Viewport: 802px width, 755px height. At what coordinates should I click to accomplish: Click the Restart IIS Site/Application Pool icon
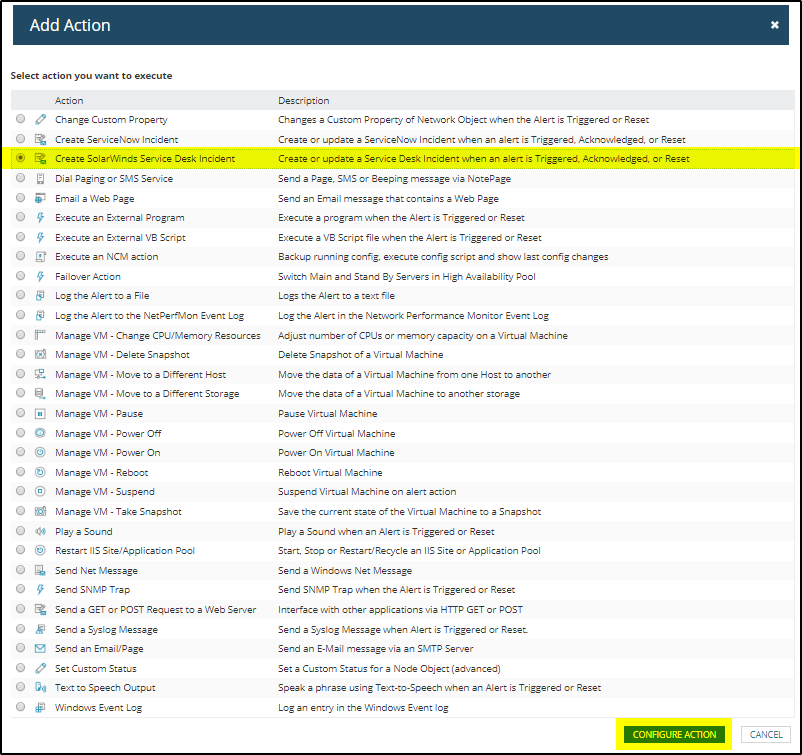click(x=40, y=550)
